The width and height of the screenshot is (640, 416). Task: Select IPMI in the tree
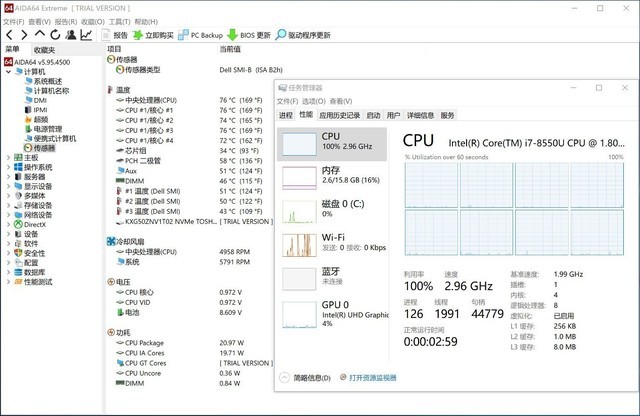point(36,110)
